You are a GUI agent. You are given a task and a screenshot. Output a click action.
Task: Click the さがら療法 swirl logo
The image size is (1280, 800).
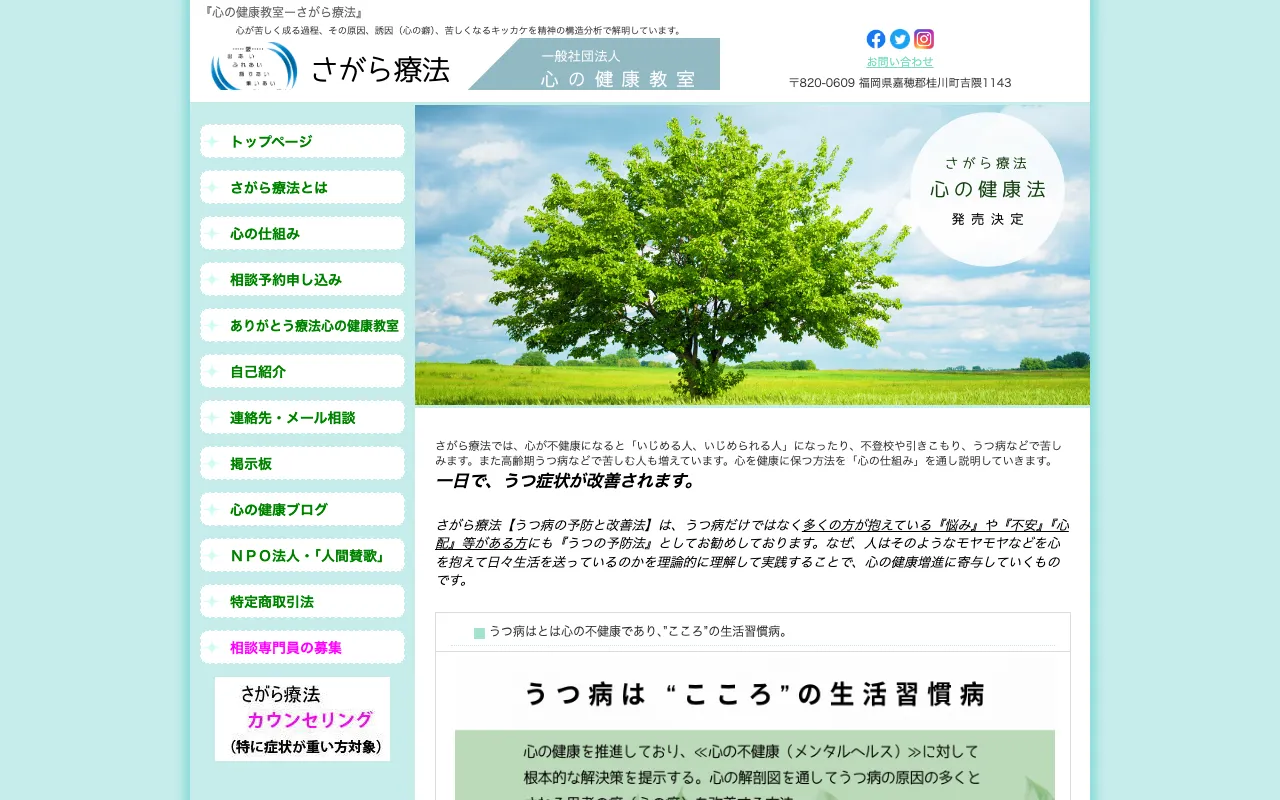[254, 66]
